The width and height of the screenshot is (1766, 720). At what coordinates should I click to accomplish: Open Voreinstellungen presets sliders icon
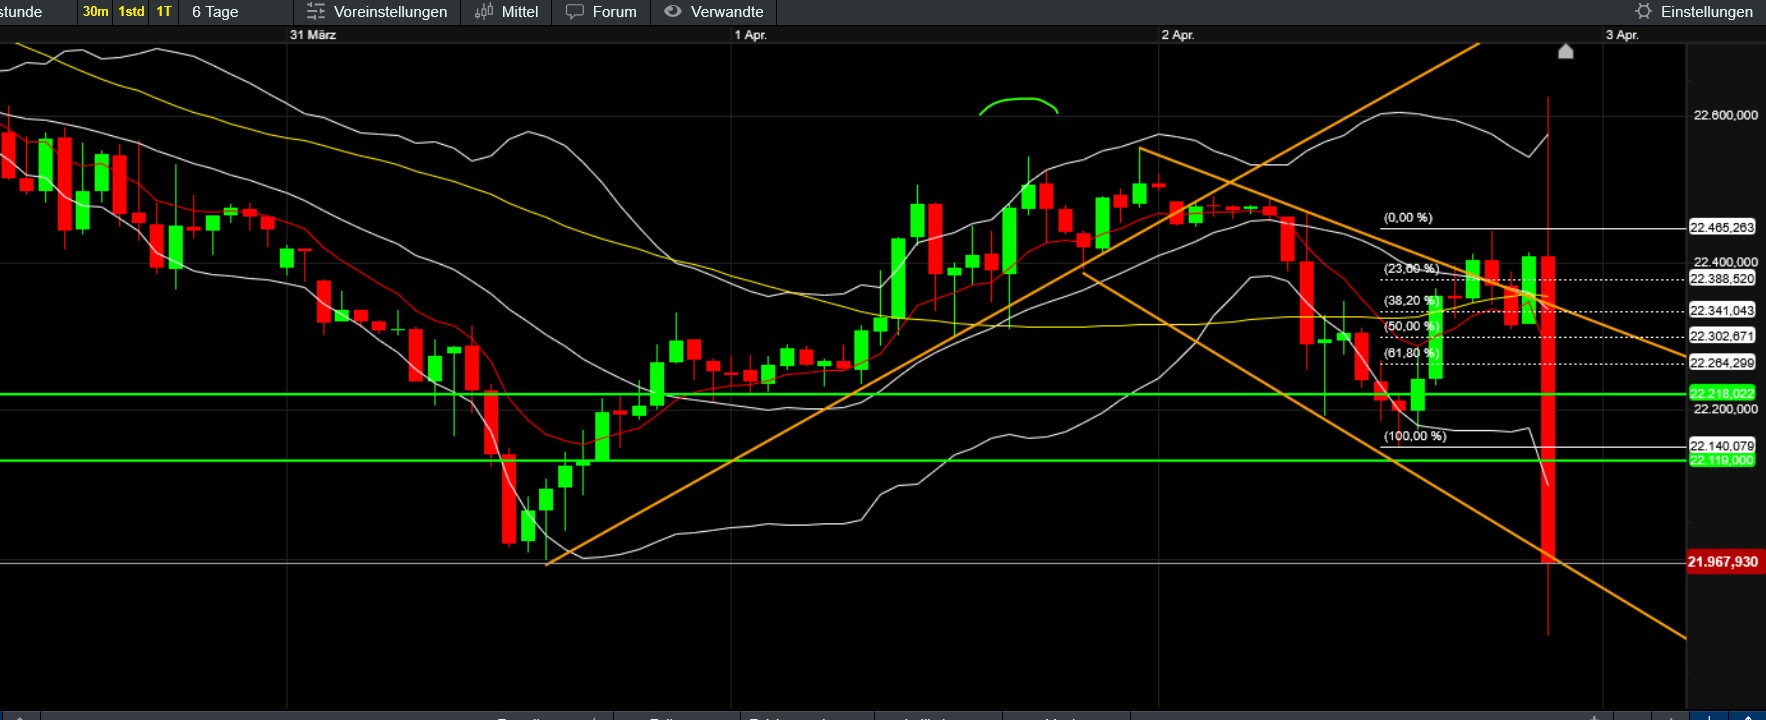[316, 12]
